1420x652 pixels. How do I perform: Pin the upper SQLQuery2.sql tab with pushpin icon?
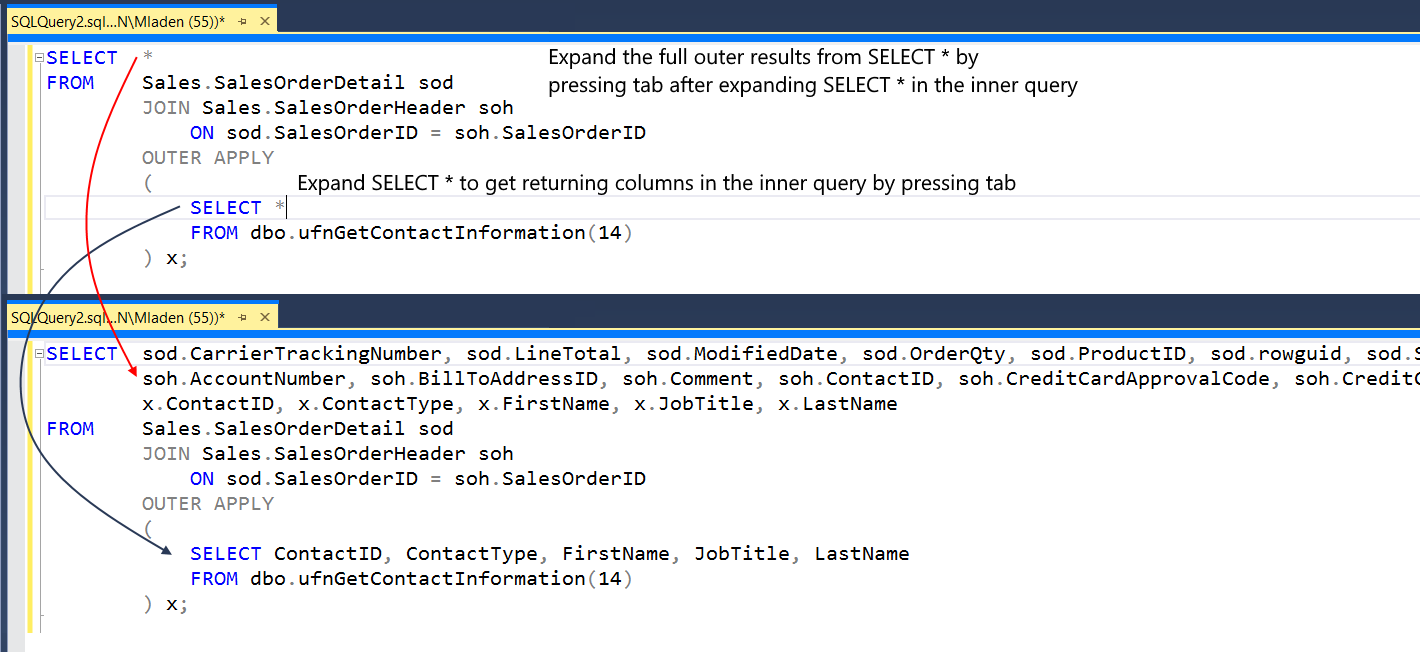242,21
